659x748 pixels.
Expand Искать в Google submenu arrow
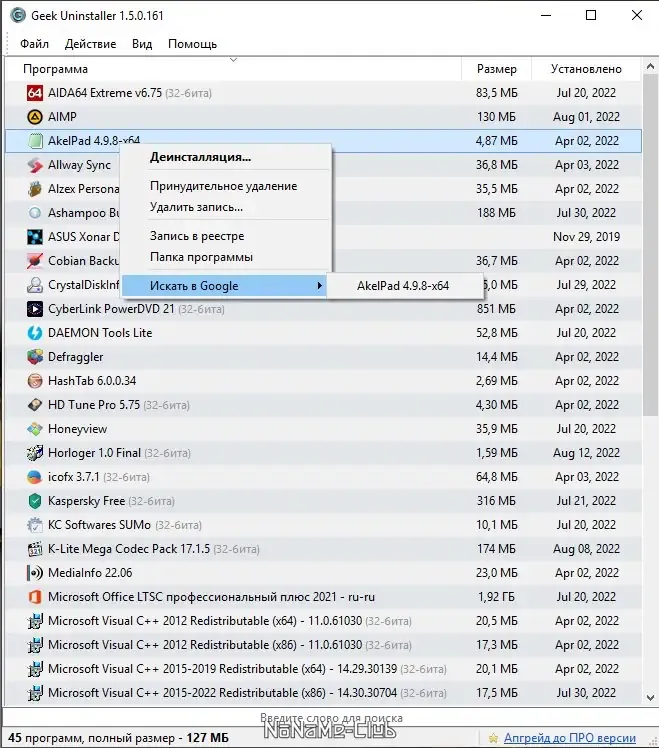[x=319, y=286]
